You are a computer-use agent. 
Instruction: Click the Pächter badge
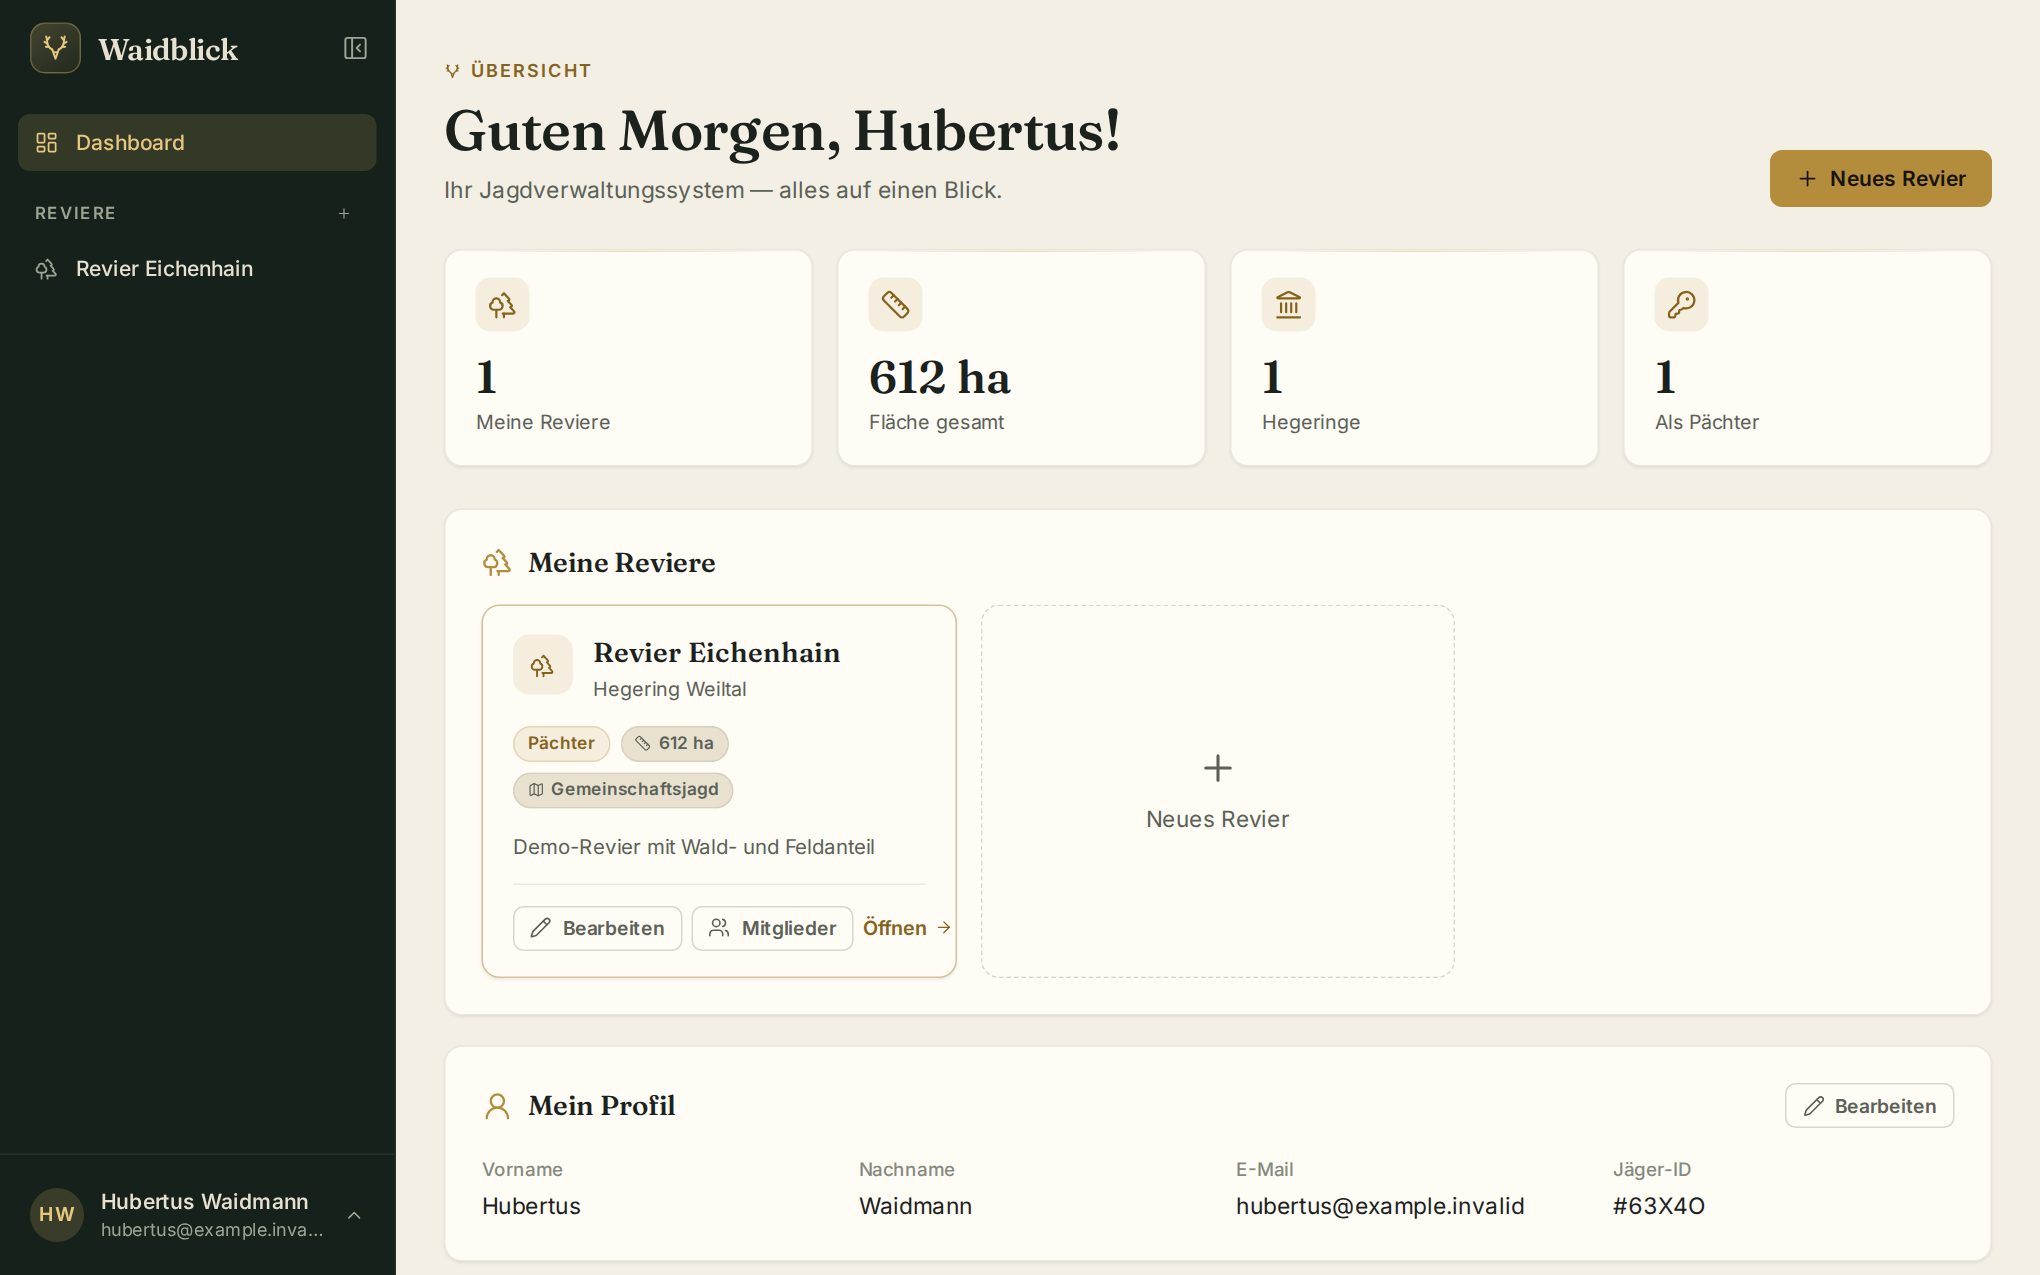[x=561, y=743]
